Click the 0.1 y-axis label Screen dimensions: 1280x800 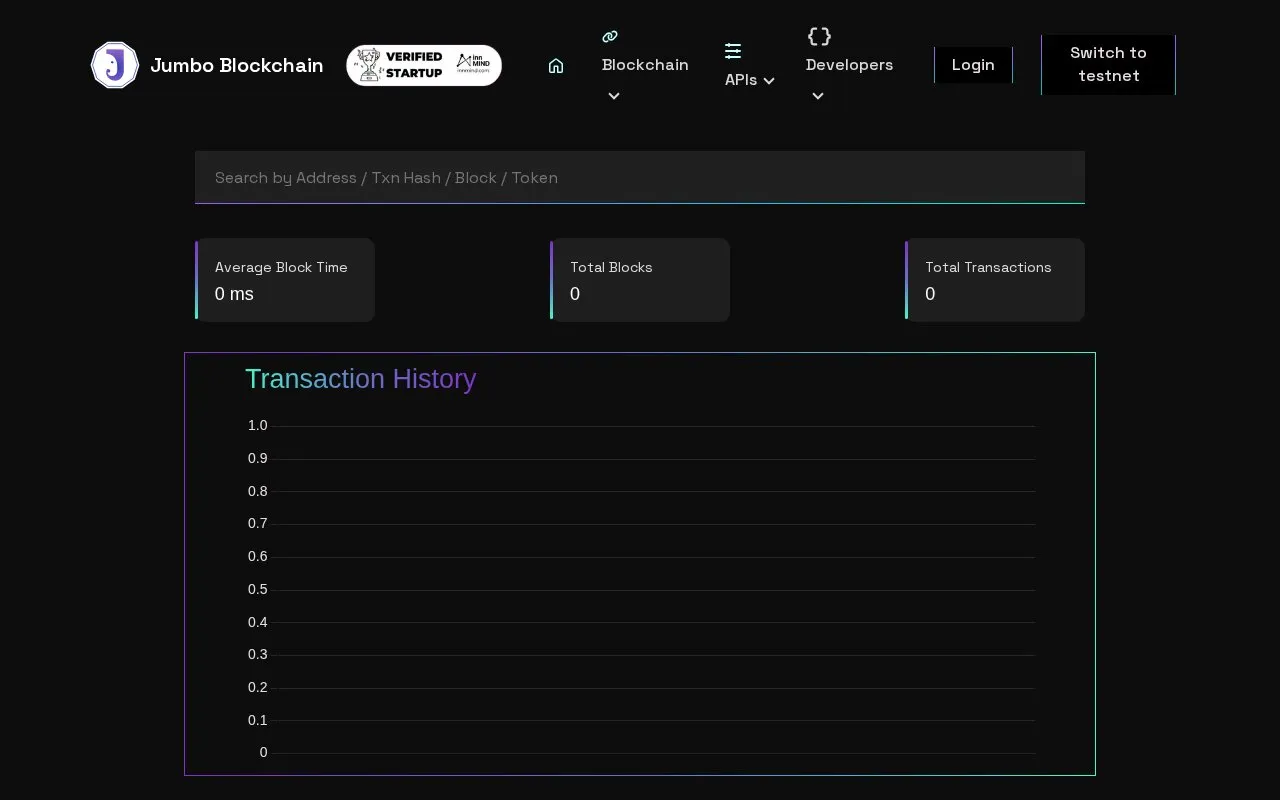(x=258, y=720)
